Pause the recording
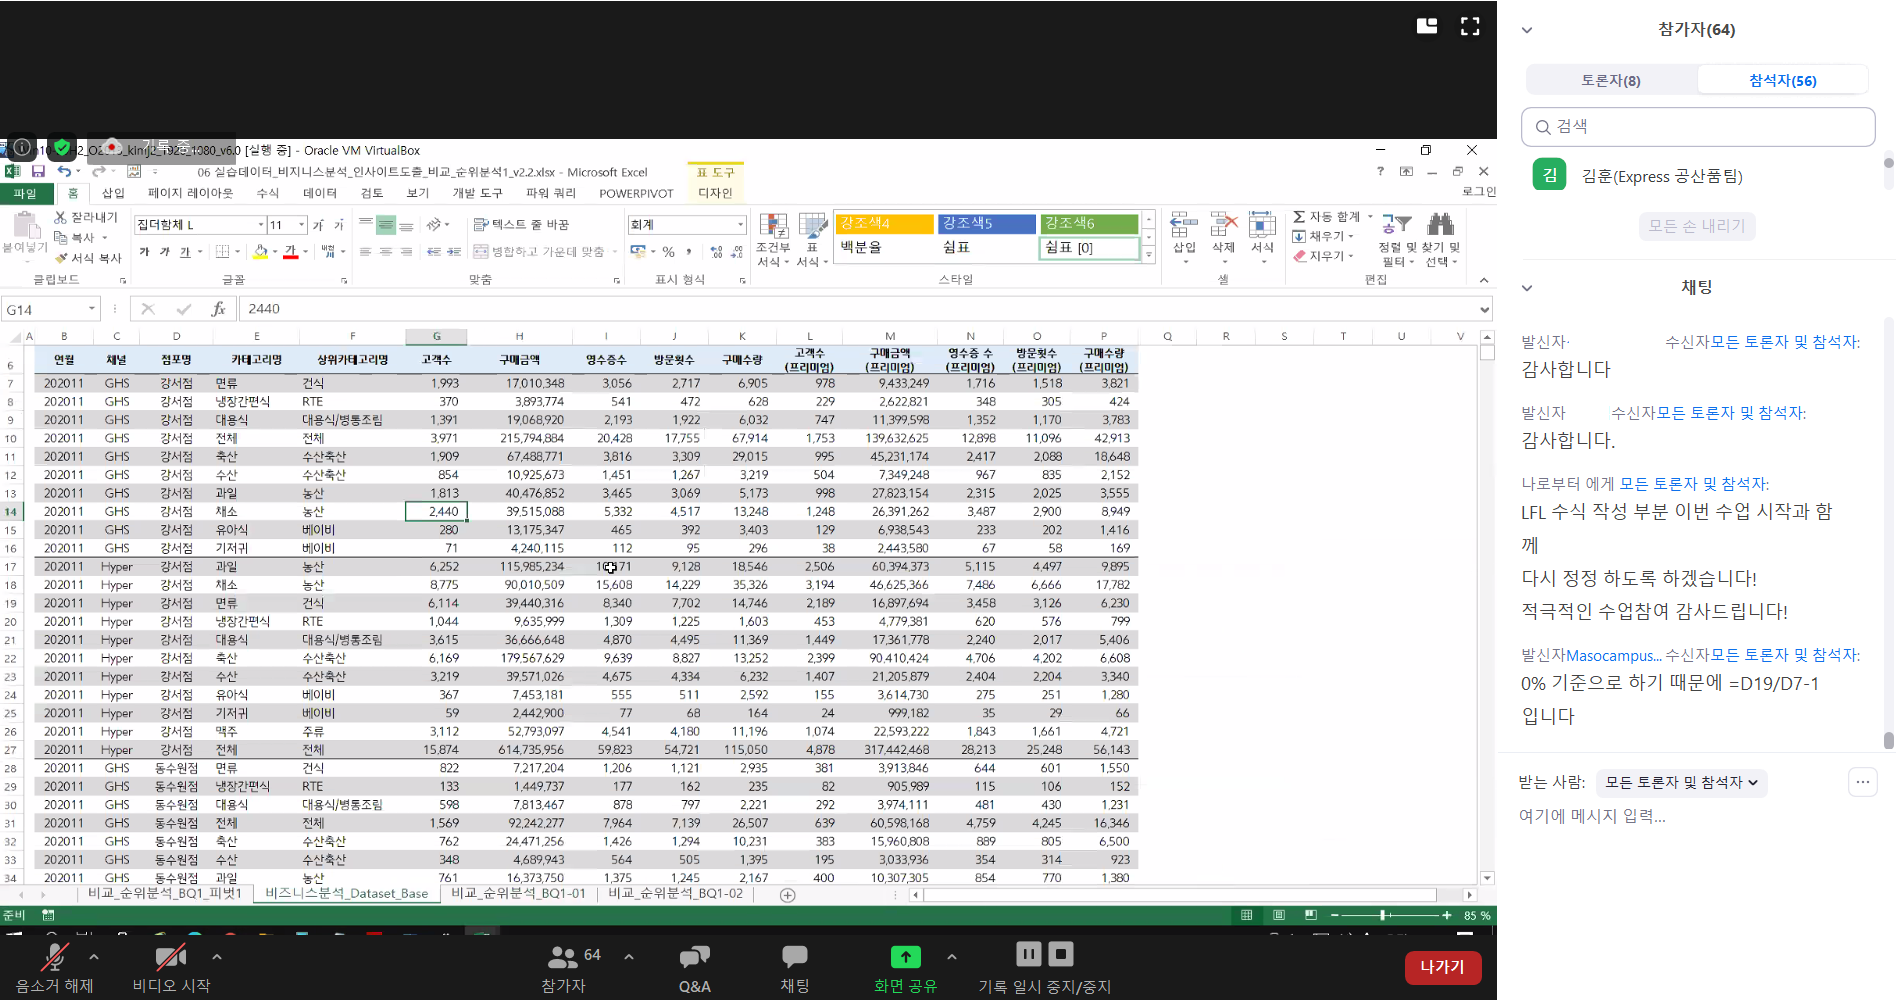This screenshot has height=1000, width=1896. (x=1028, y=954)
